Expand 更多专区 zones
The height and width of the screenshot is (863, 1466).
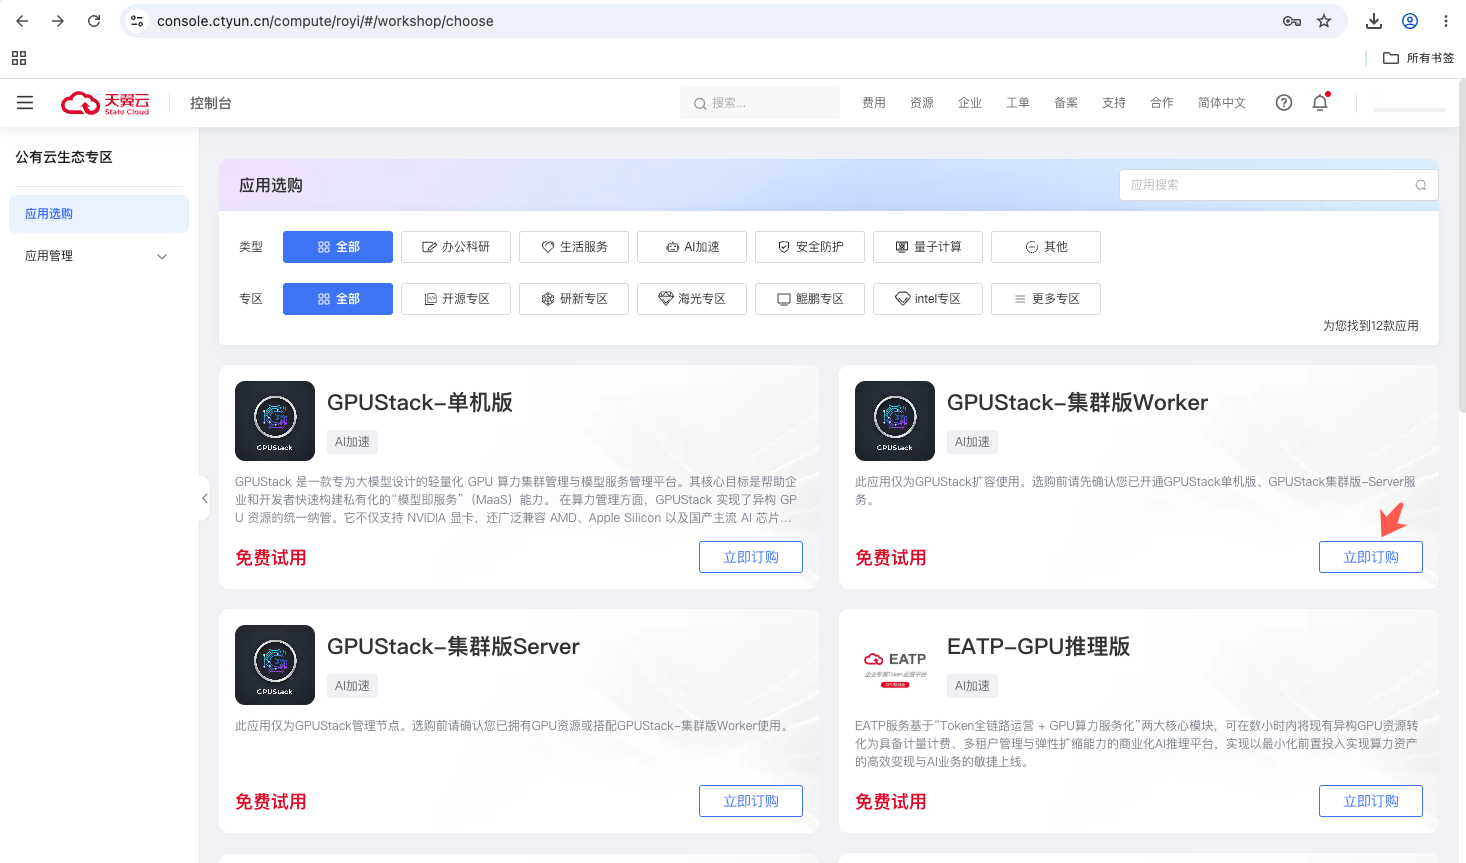click(x=1046, y=299)
